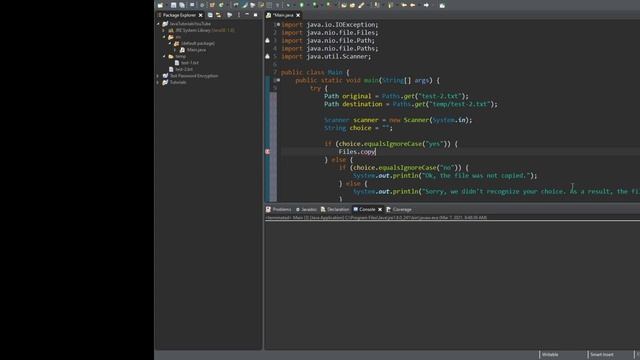Click the Save All toolbar icon

click(x=182, y=5)
